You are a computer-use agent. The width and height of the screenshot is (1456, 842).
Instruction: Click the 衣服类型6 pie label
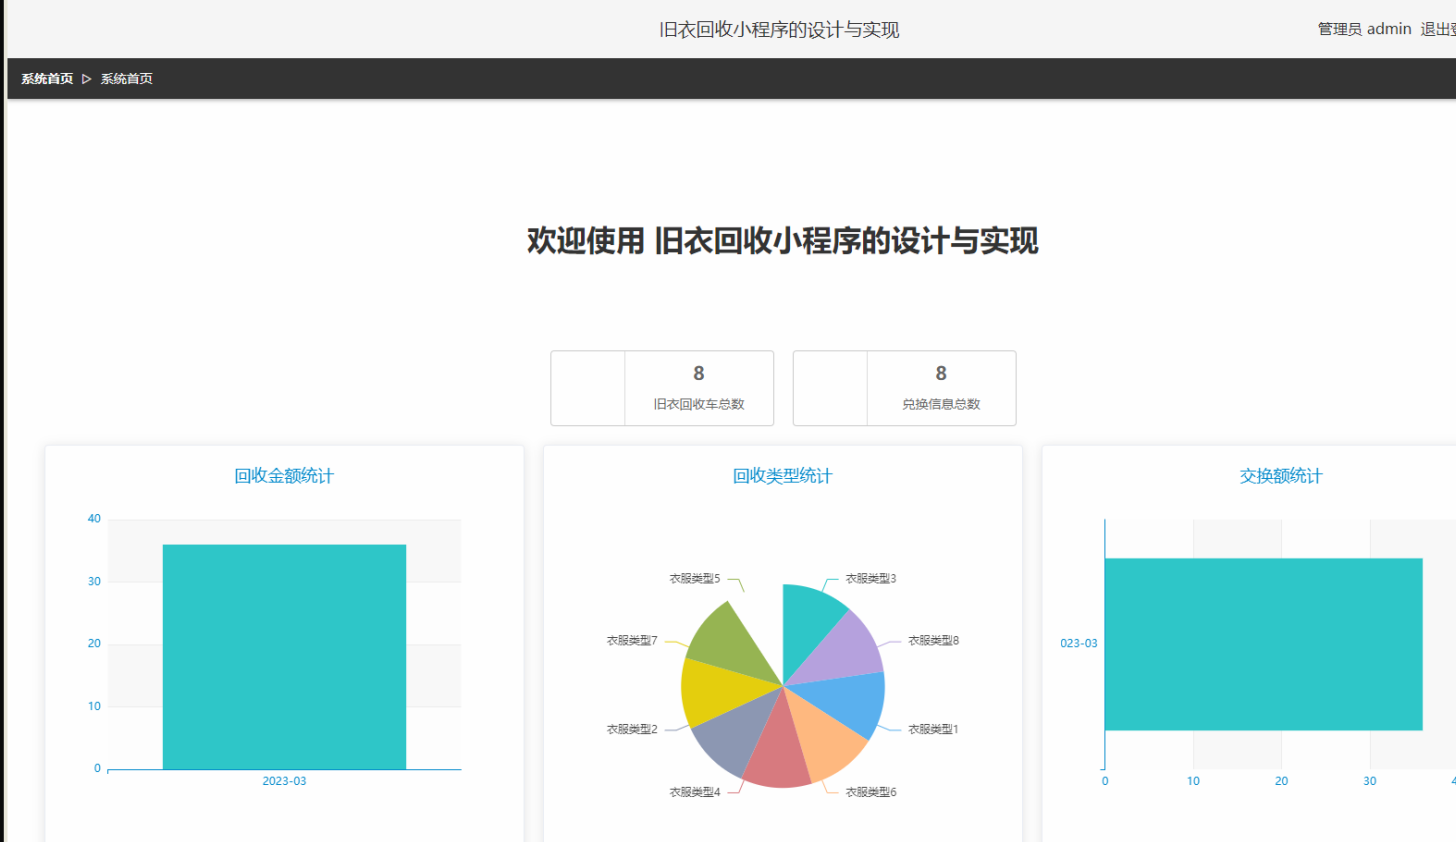871,792
